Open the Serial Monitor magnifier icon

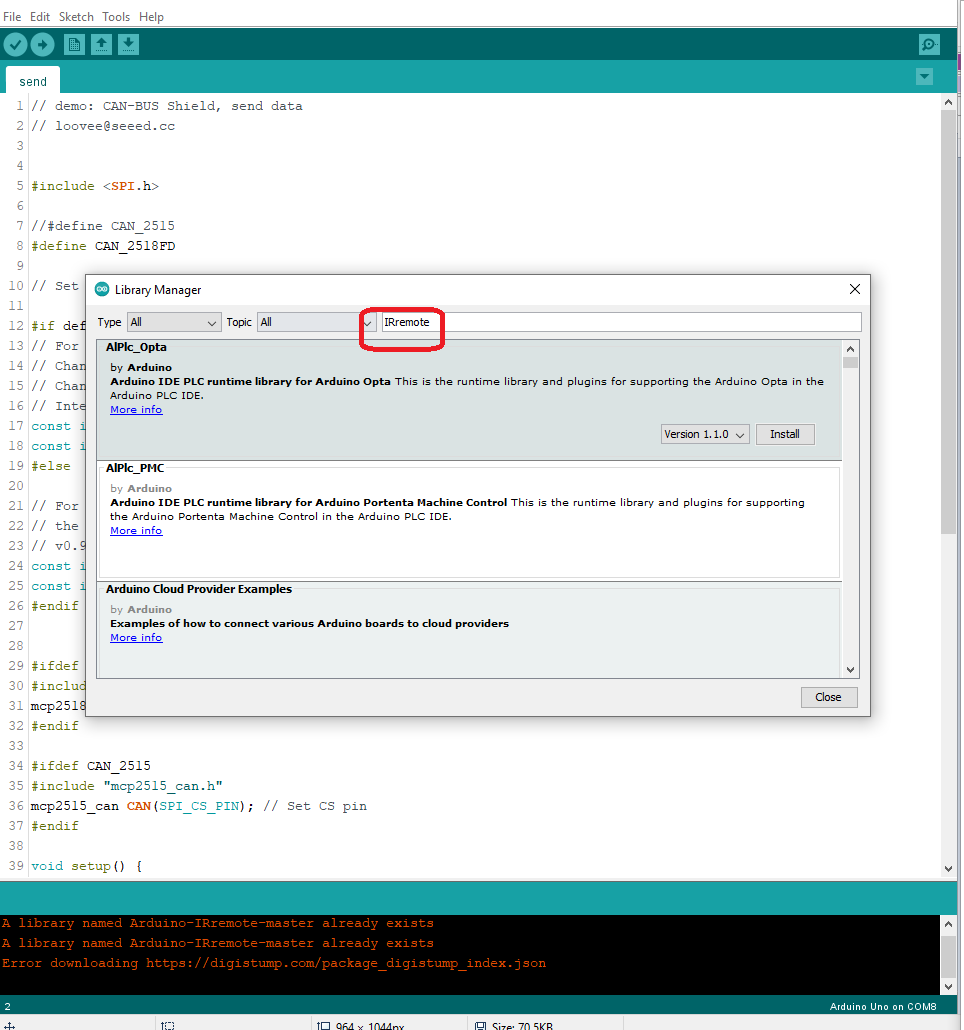click(929, 45)
